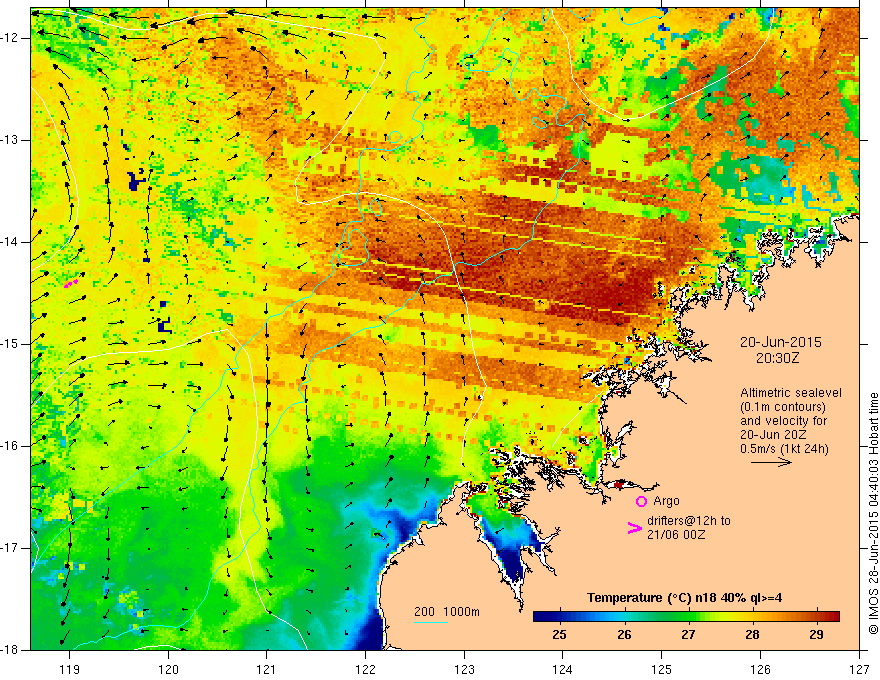Viewport: 880px width, 680px height.
Task: Click the longitude axis label '126'
Action: pyautogui.click(x=760, y=669)
